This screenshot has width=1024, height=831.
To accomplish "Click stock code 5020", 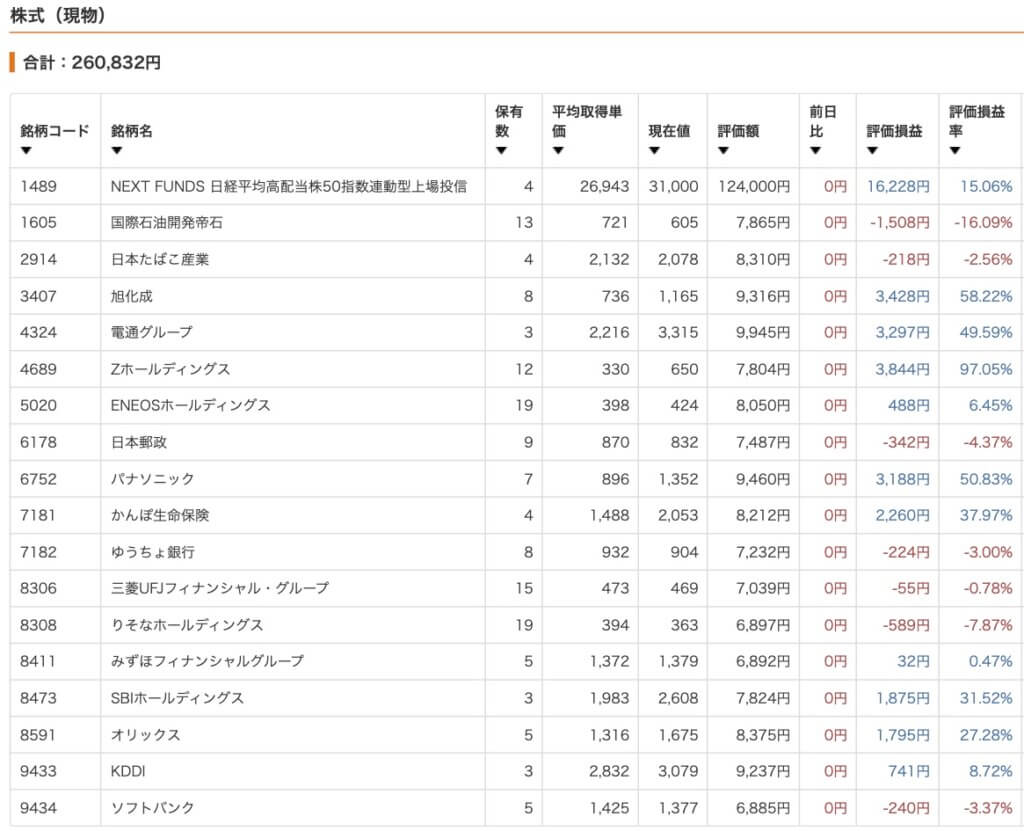I will point(38,406).
